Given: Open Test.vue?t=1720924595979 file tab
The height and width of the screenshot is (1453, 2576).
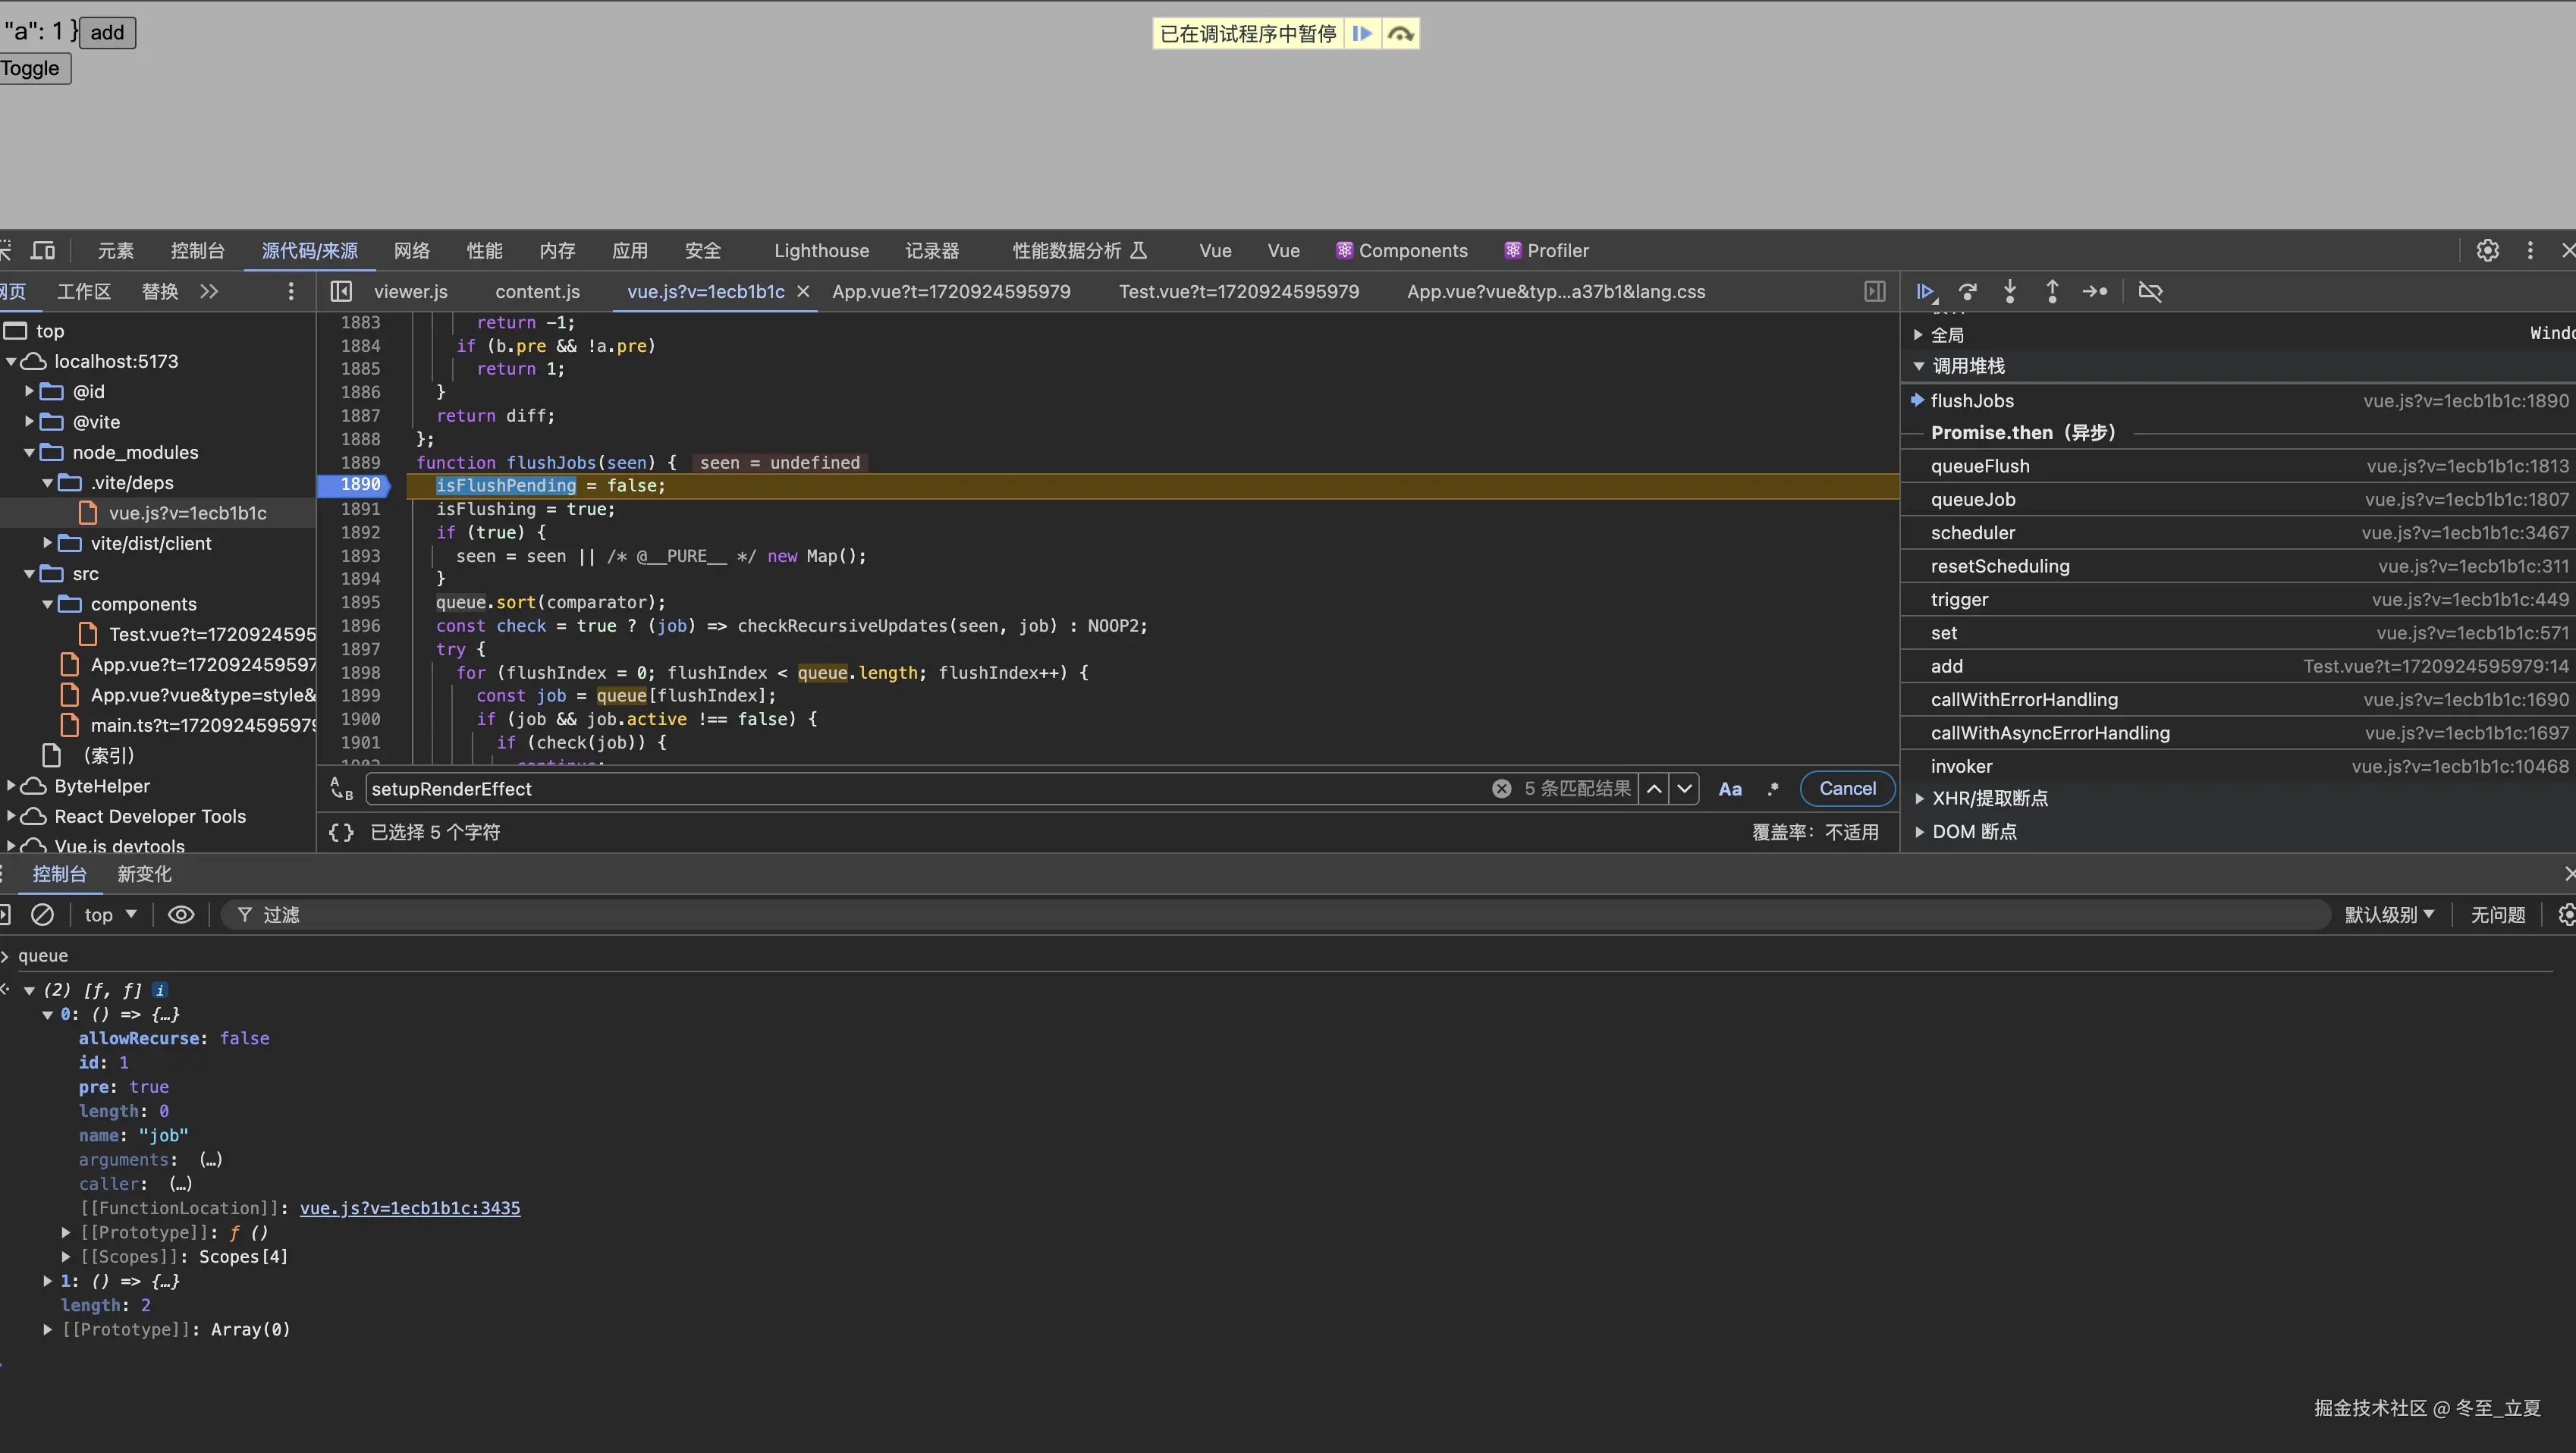Looking at the screenshot, I should pos(1238,292).
